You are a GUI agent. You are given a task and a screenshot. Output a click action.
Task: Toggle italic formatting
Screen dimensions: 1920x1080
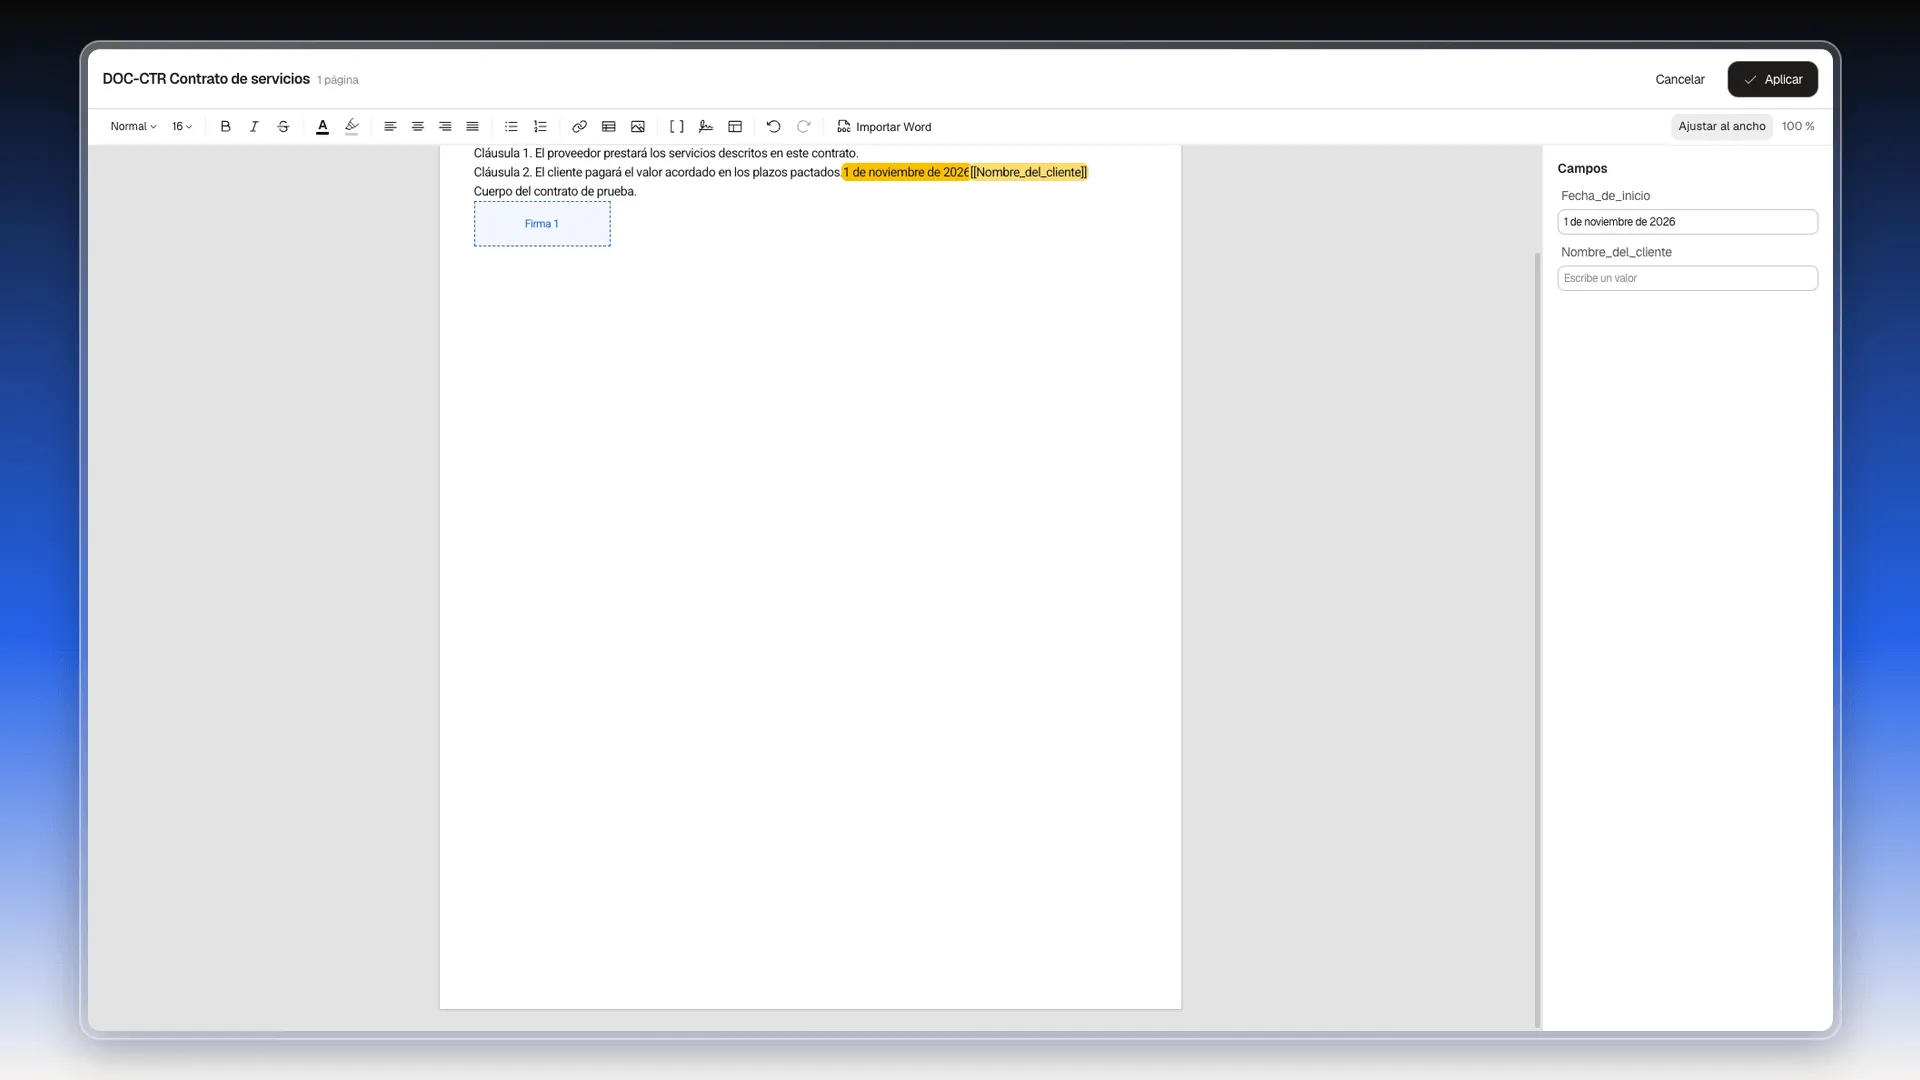click(254, 127)
